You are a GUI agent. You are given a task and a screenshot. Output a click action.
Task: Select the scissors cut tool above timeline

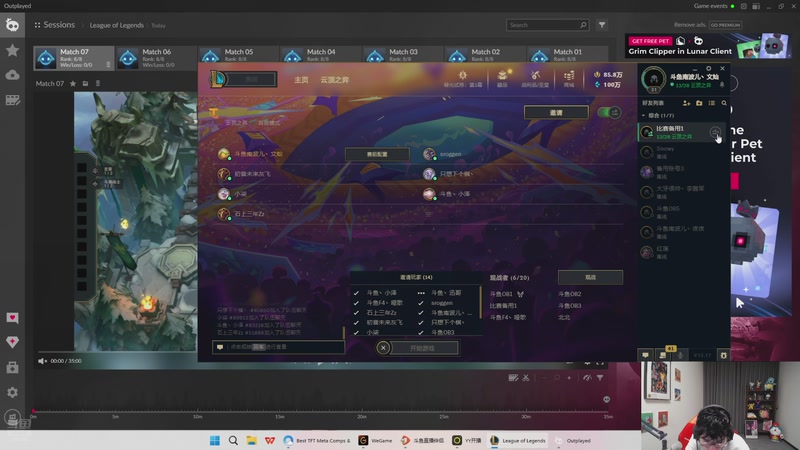tap(526, 378)
